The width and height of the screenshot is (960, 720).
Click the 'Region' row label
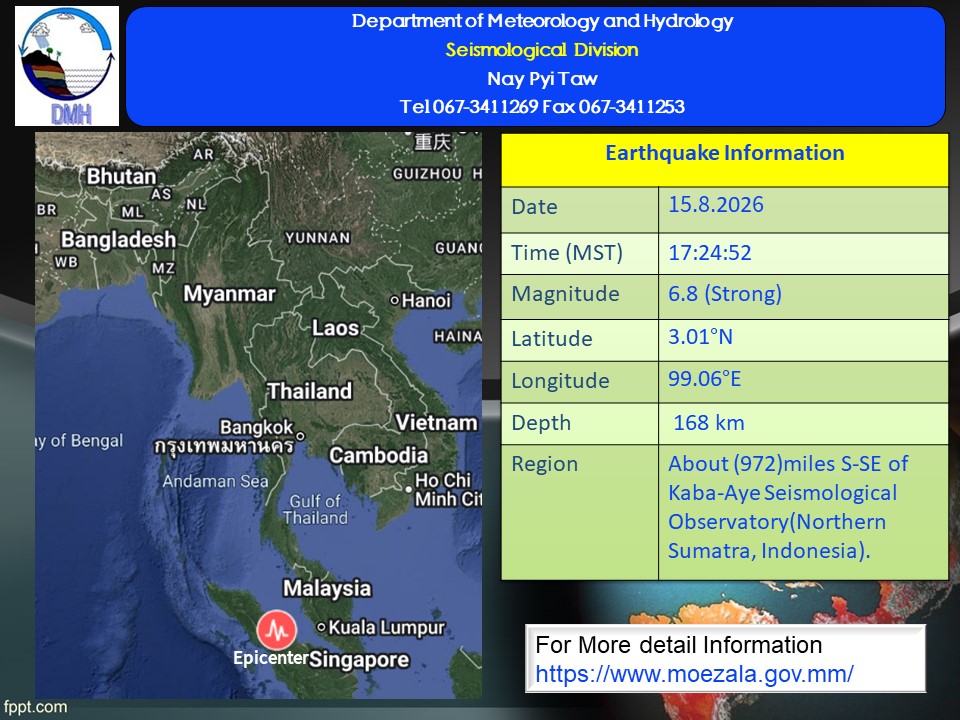pyautogui.click(x=544, y=464)
